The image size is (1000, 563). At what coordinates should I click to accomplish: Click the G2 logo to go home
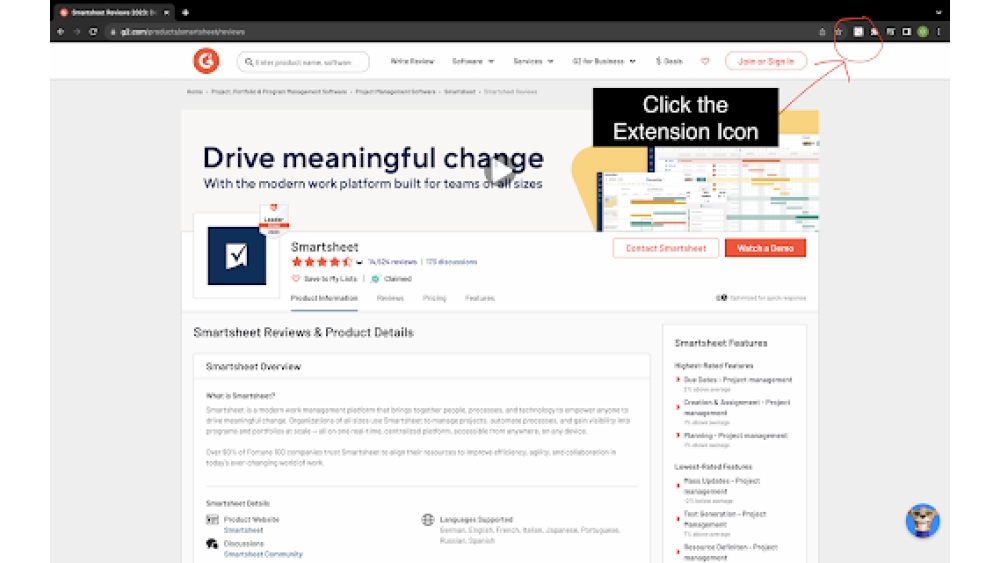tap(206, 61)
